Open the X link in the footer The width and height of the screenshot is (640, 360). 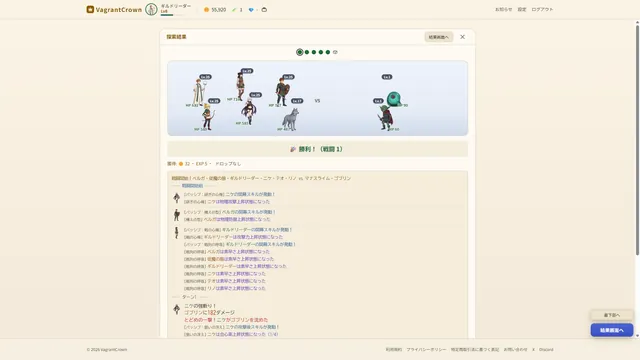click(533, 349)
